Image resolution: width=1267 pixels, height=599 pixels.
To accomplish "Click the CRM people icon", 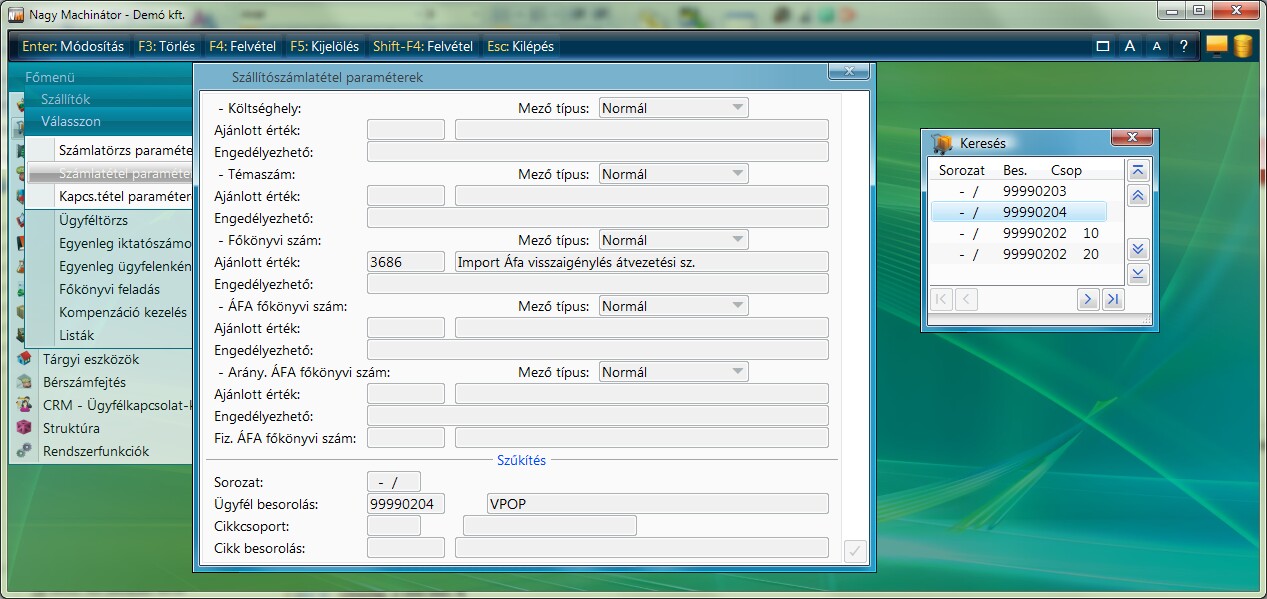I will click(x=24, y=405).
